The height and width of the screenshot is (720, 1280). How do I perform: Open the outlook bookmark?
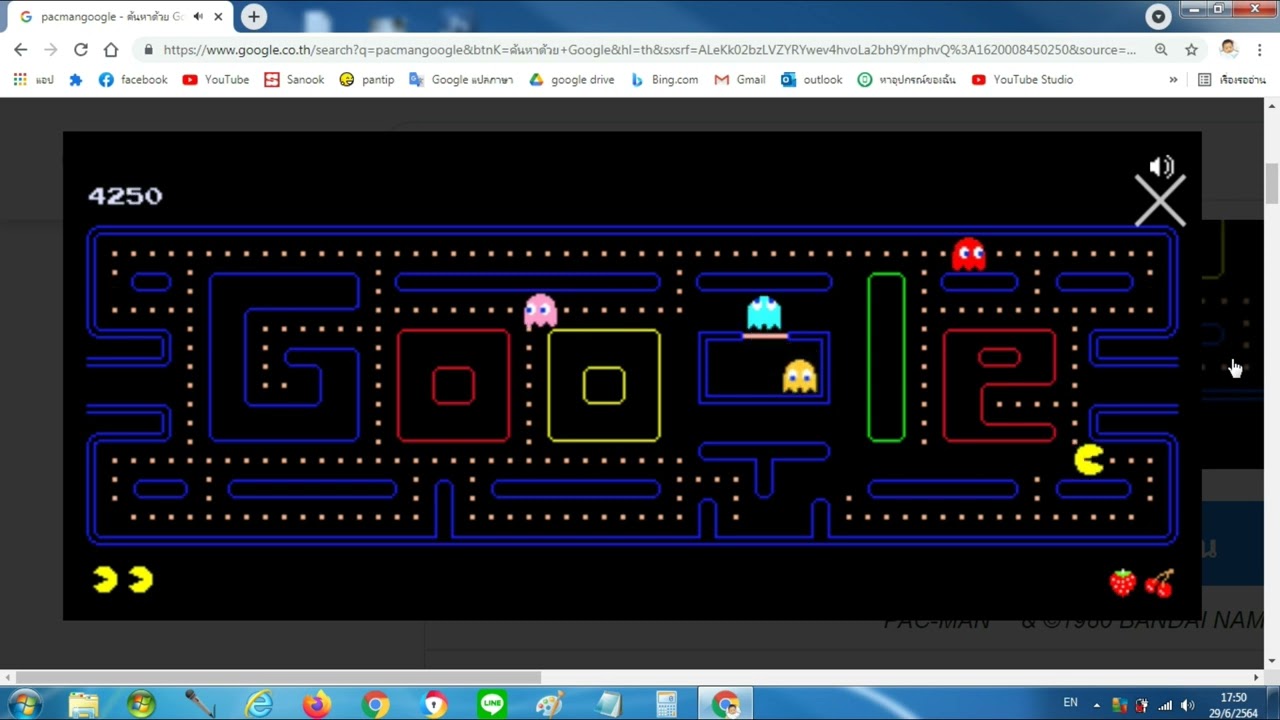coord(812,79)
